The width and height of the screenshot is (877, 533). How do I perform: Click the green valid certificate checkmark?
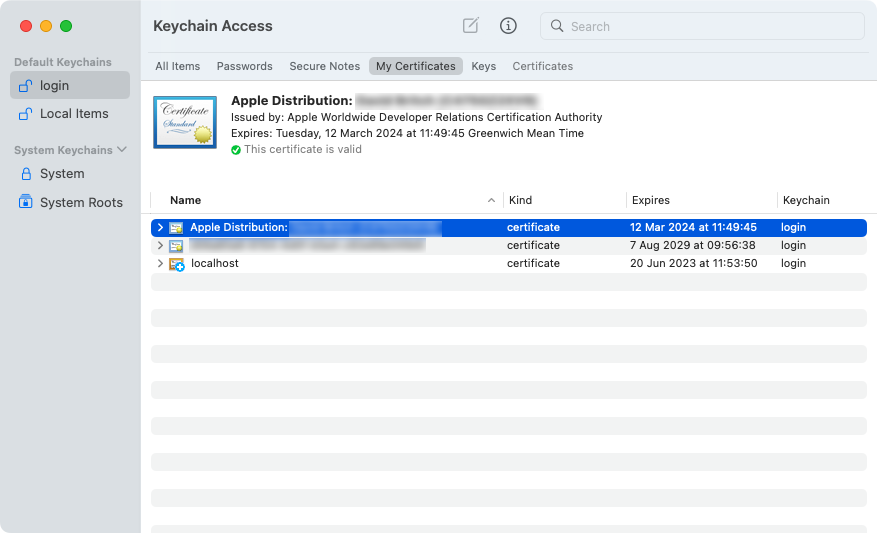point(236,150)
